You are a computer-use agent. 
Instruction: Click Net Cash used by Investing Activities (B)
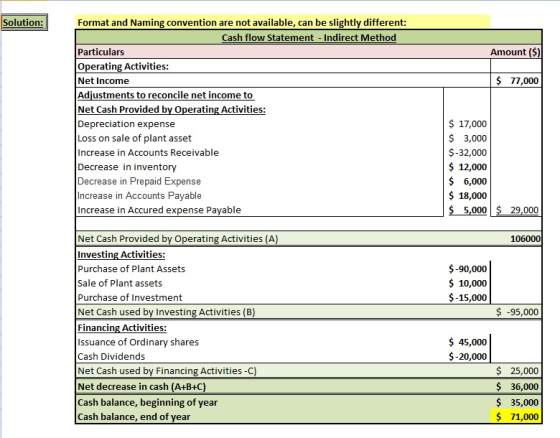click(x=166, y=312)
